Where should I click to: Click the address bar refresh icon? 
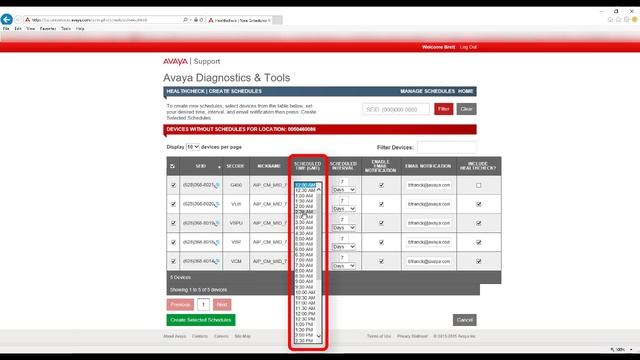(x=201, y=20)
